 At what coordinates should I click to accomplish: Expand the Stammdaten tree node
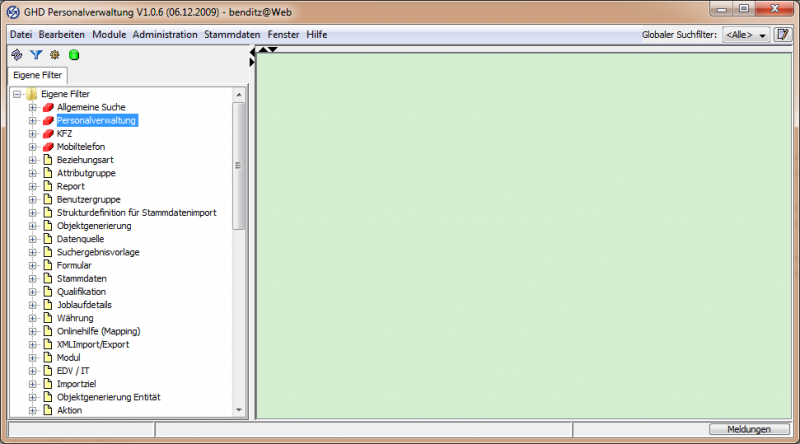[33, 279]
